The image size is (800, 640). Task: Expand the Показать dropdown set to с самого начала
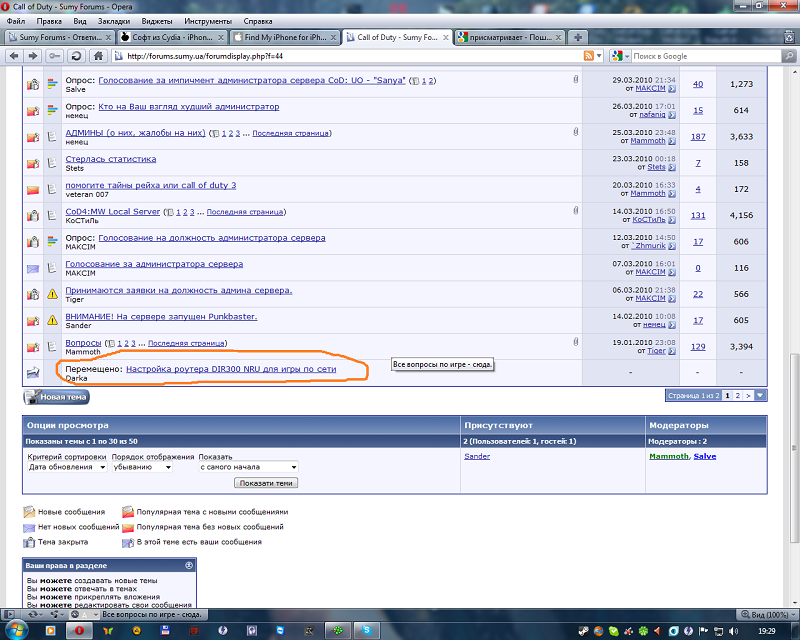point(248,466)
